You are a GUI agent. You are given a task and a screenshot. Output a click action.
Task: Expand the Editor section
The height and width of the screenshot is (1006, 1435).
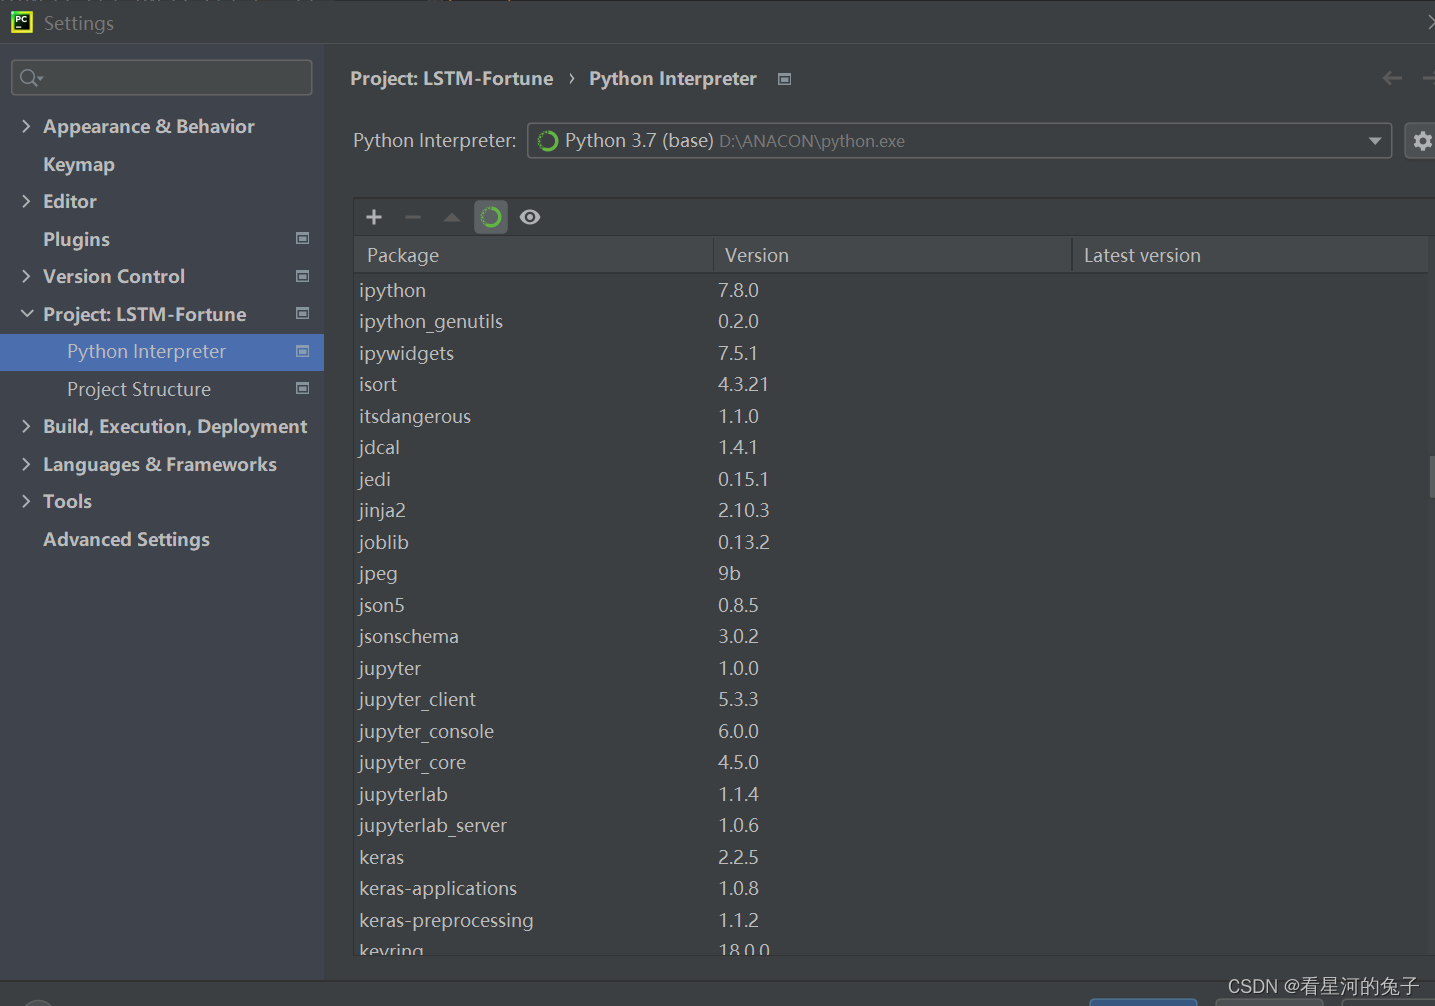click(x=26, y=201)
